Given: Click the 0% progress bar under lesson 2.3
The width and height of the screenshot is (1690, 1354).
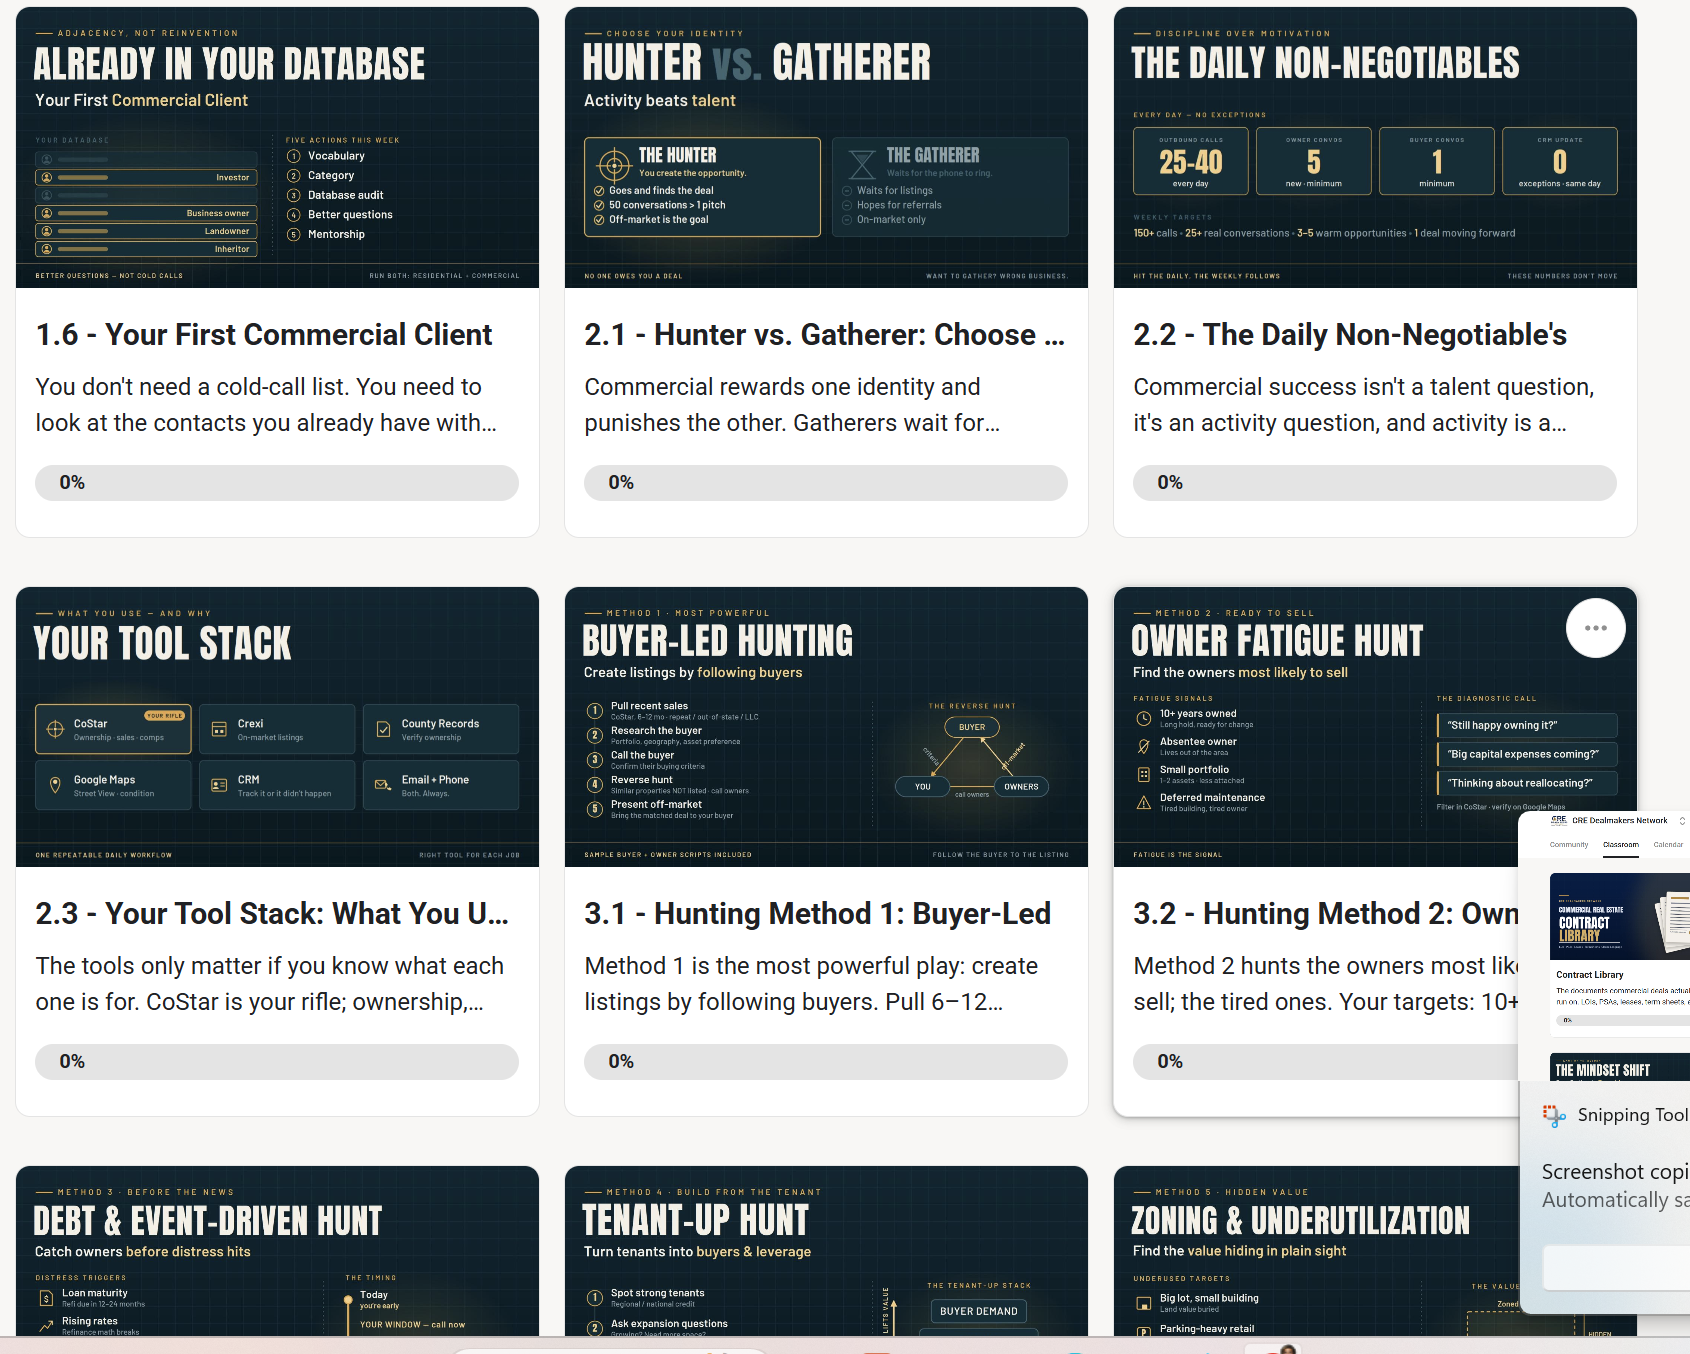Looking at the screenshot, I should (x=277, y=1062).
